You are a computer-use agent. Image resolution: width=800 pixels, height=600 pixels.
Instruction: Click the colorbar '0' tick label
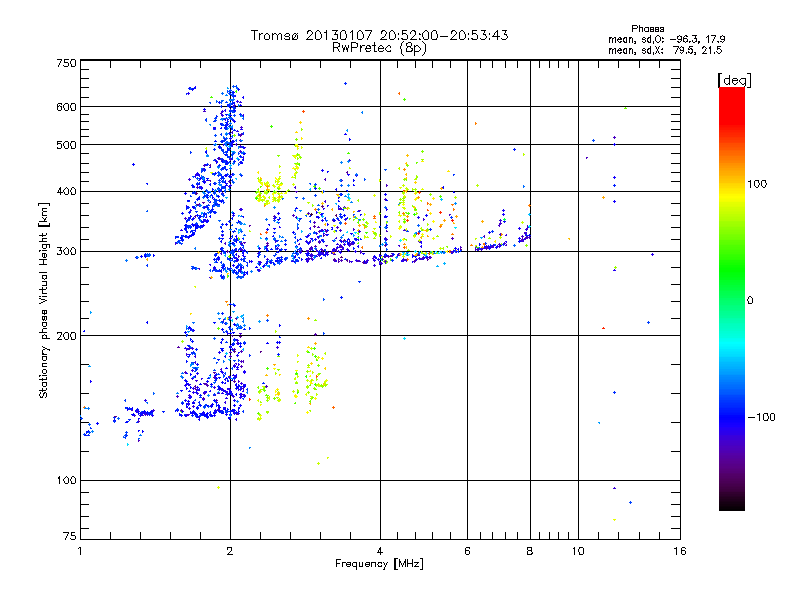click(750, 301)
